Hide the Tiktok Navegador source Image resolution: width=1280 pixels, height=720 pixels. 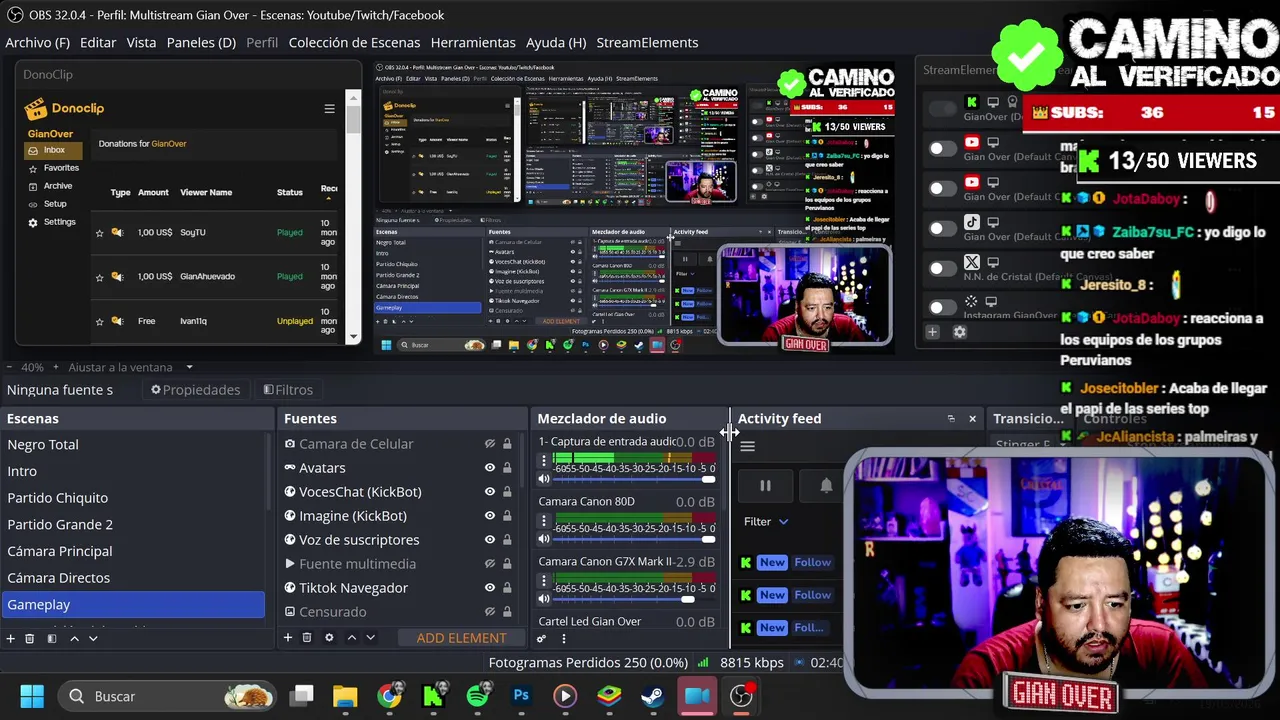click(490, 588)
